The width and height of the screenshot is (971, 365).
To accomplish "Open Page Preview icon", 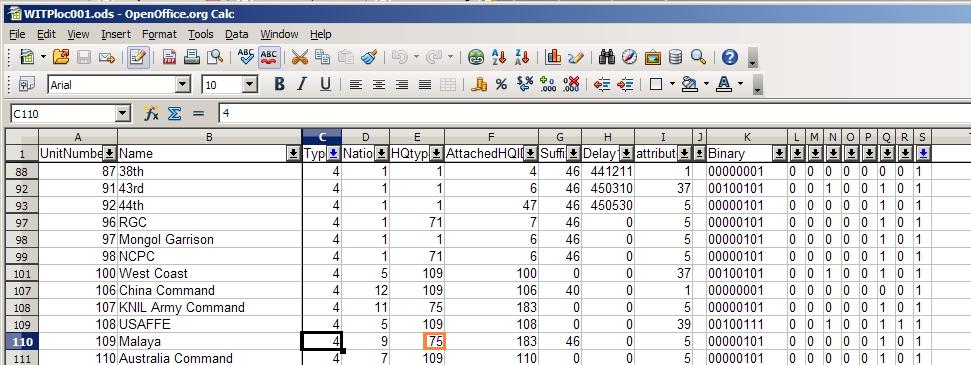I will pyautogui.click(x=214, y=58).
